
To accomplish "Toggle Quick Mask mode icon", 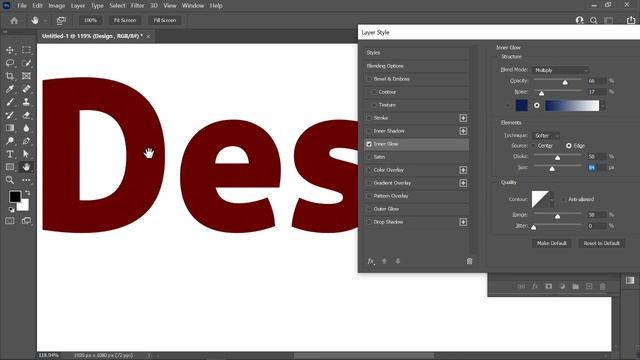I will point(10,221).
